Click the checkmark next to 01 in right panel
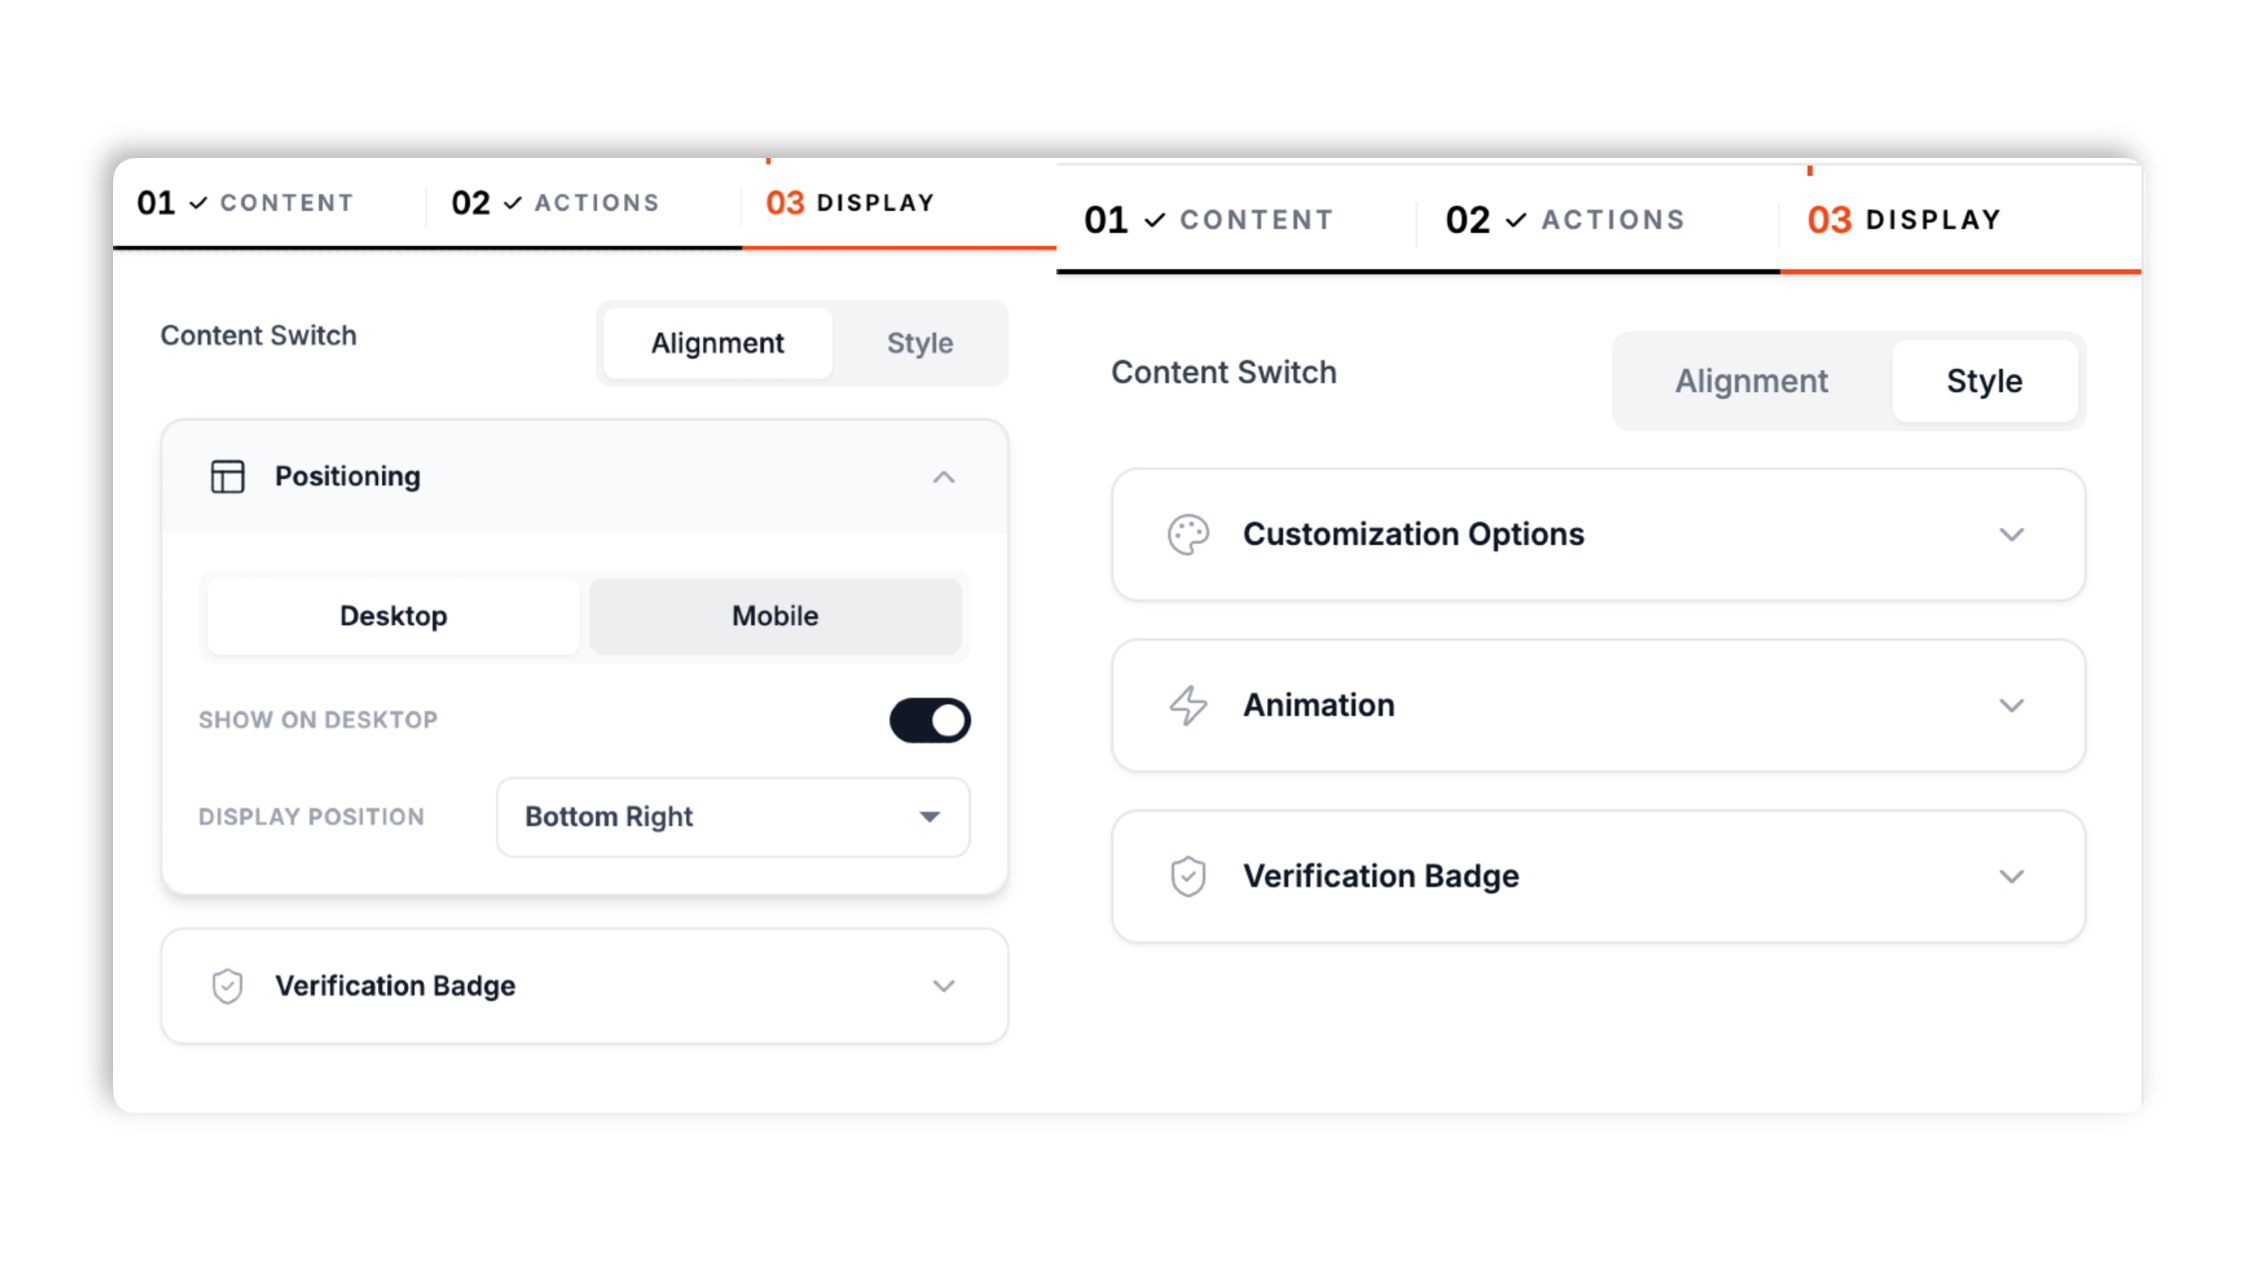This screenshot has width=2258, height=1270. tap(1155, 220)
